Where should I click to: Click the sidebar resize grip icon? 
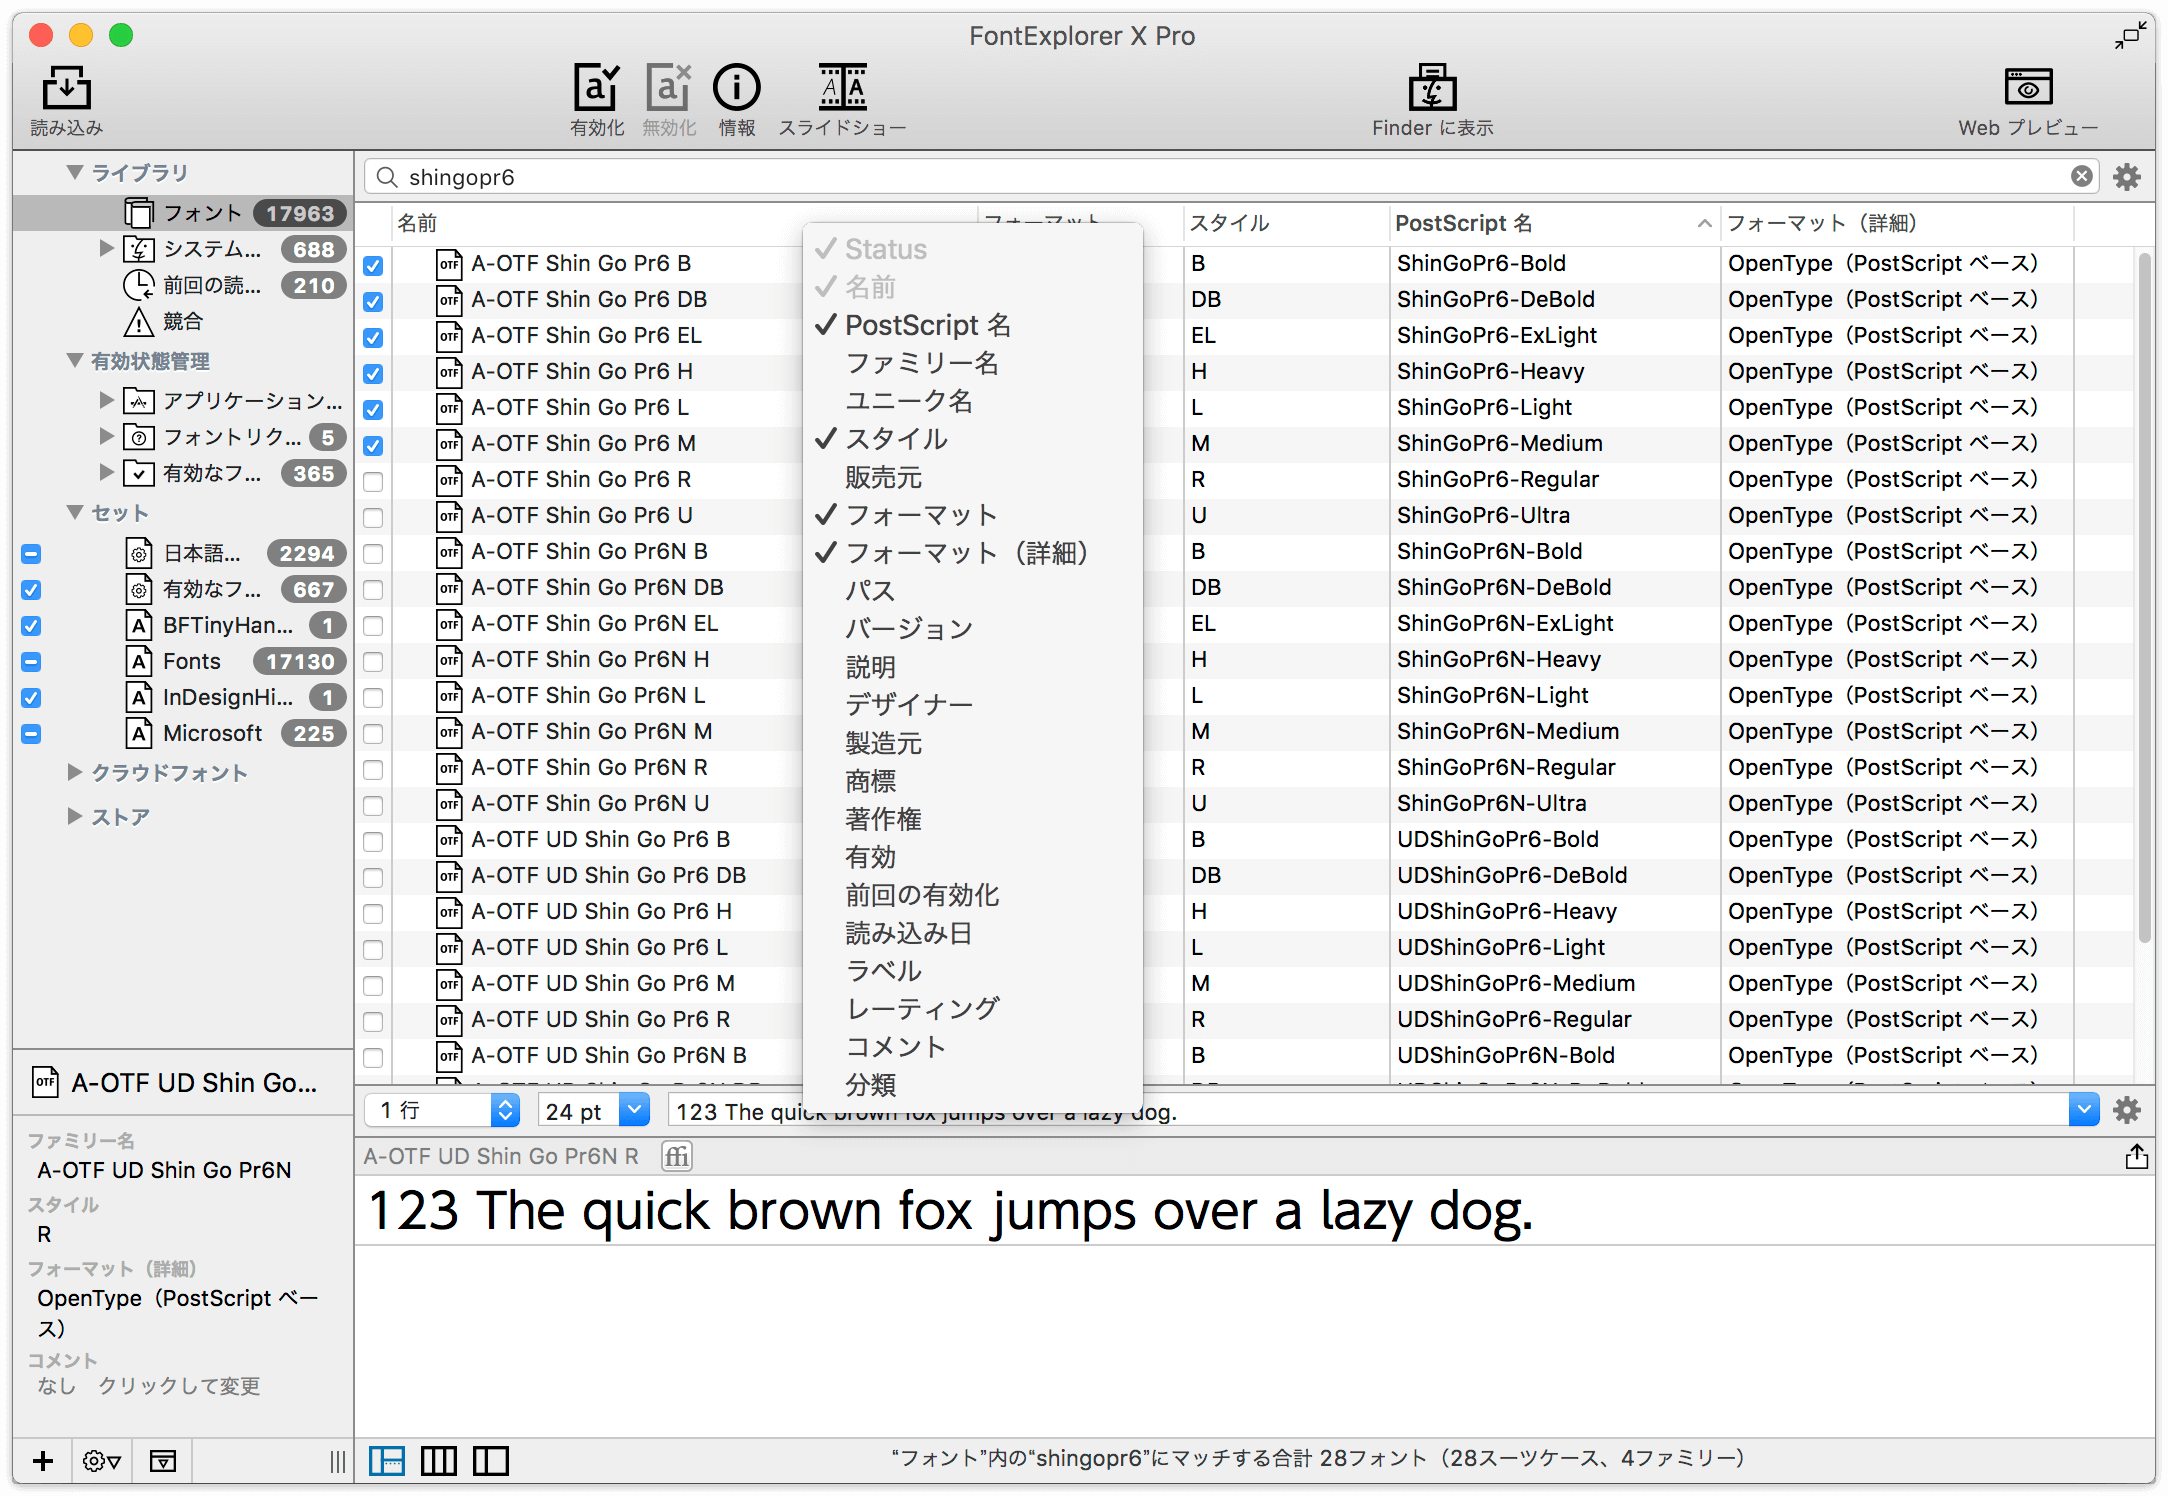click(338, 1461)
